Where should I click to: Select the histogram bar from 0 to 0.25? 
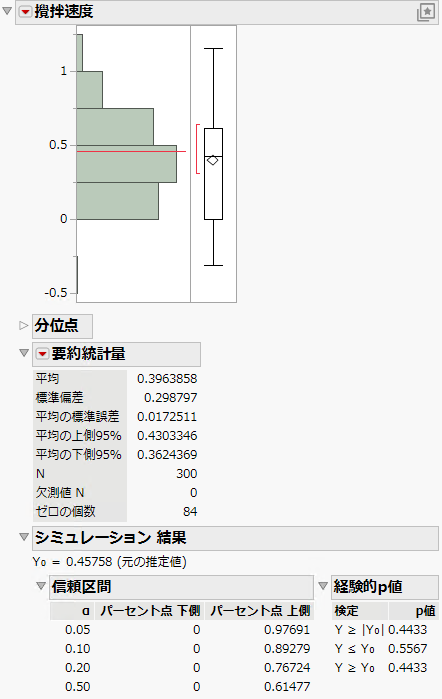117,201
